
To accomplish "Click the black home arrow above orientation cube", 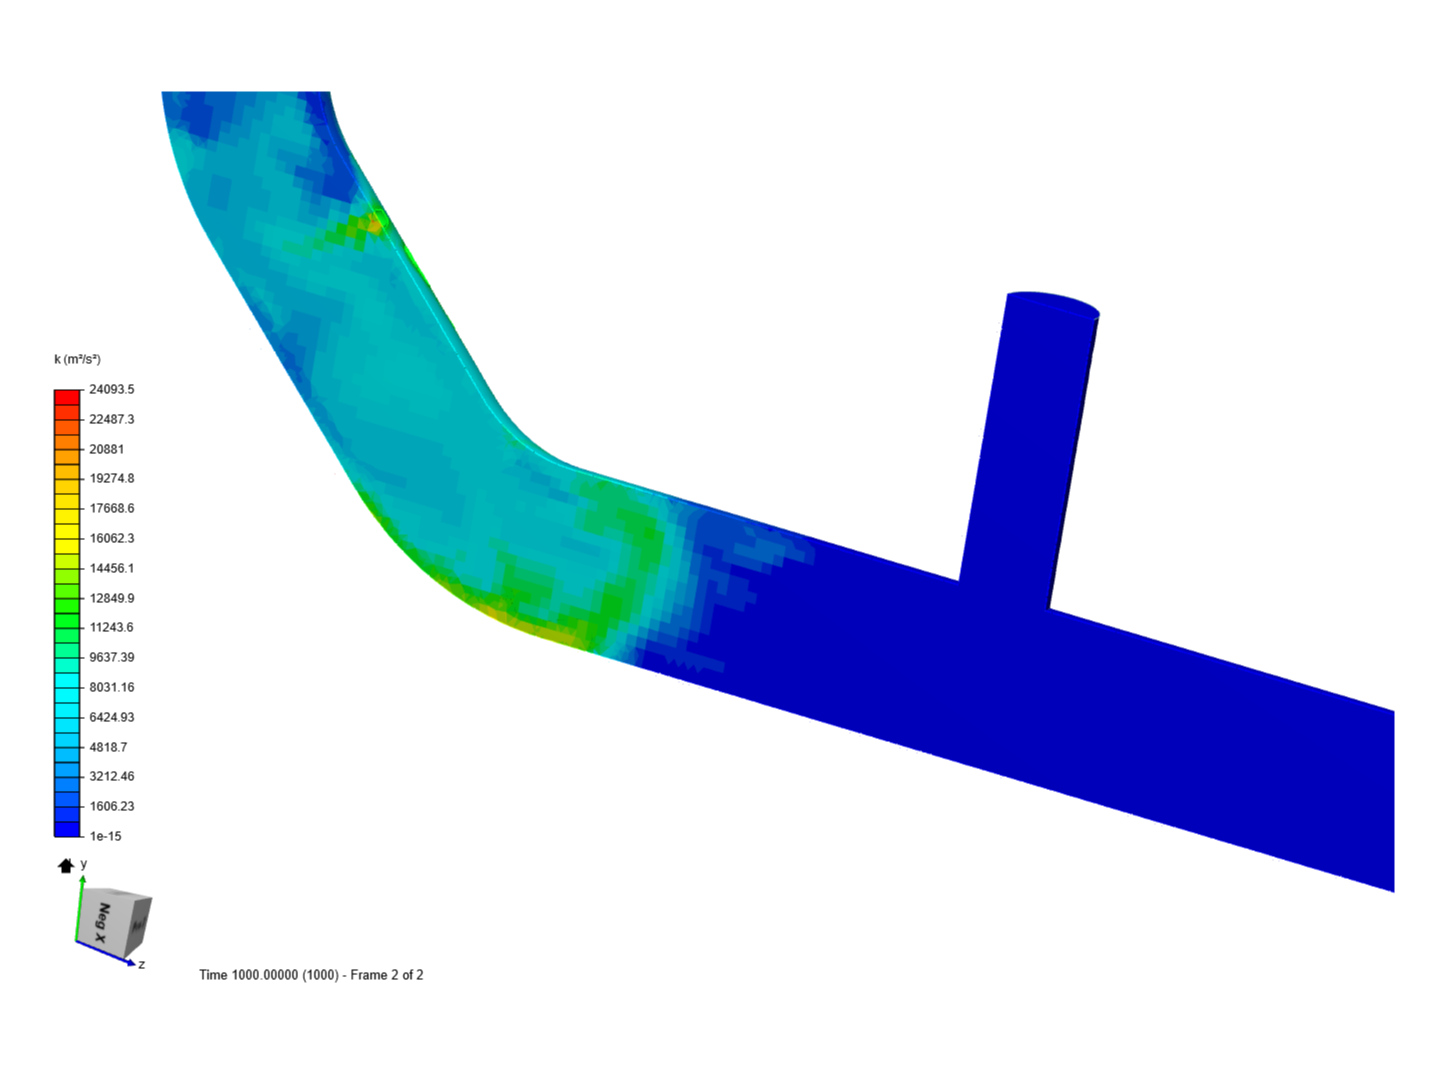I will [66, 866].
